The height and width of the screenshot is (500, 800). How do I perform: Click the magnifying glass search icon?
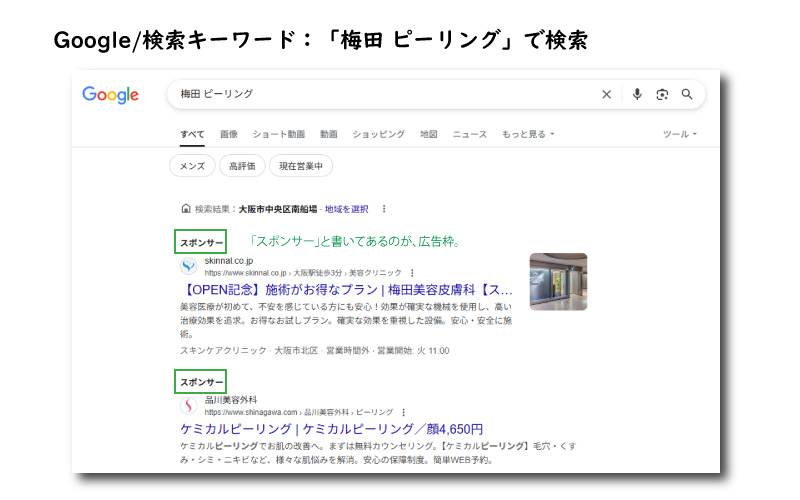tap(687, 94)
